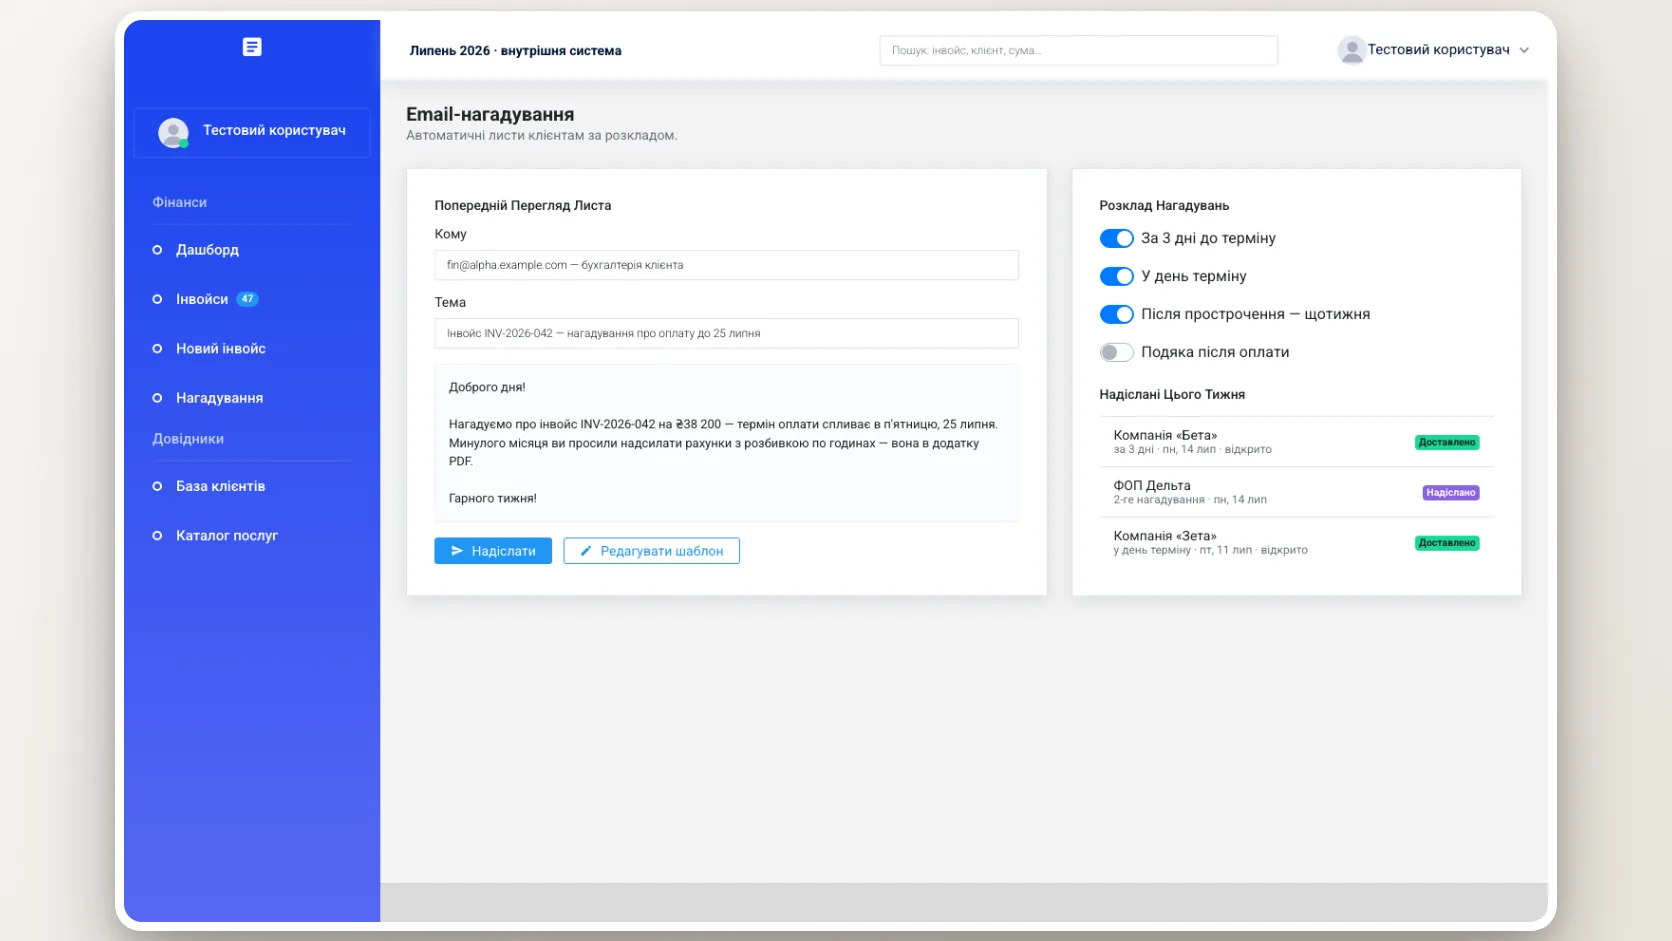Screen dimensions: 1672x941
Task: Click the Компанія «Бета» sent reminder row
Action: (1296, 442)
